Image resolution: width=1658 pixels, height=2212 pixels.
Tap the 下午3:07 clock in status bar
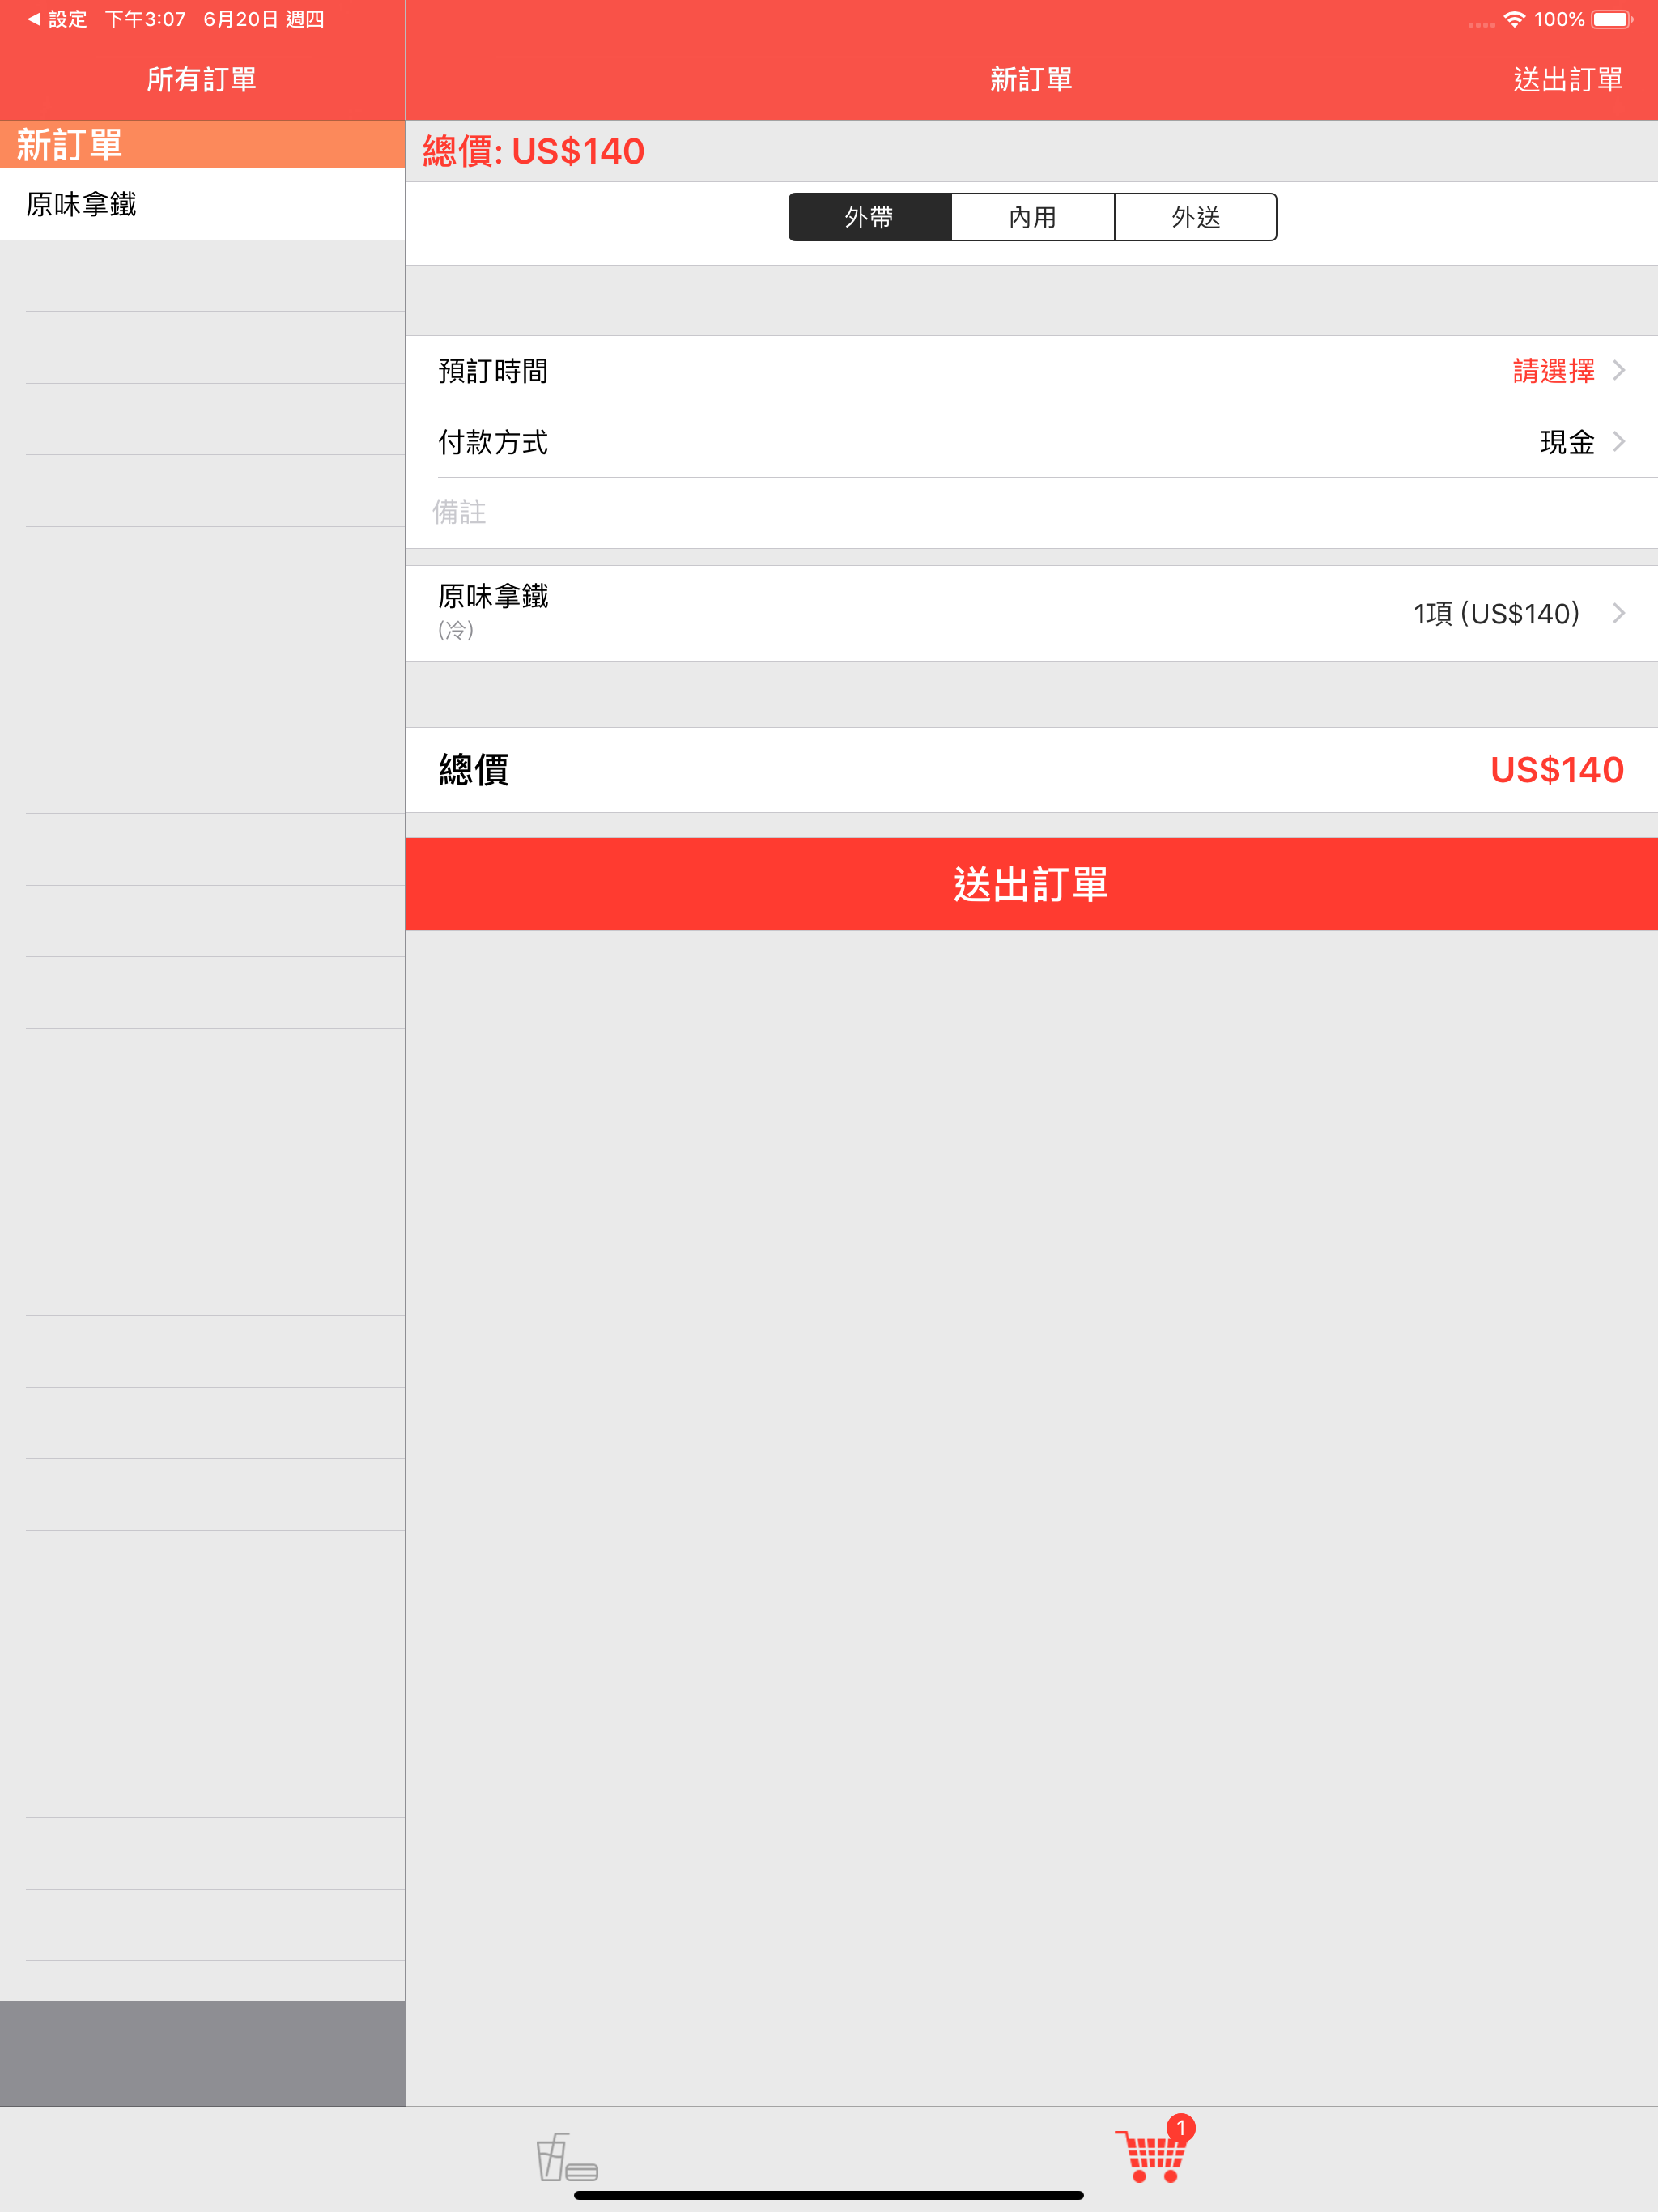click(x=146, y=19)
